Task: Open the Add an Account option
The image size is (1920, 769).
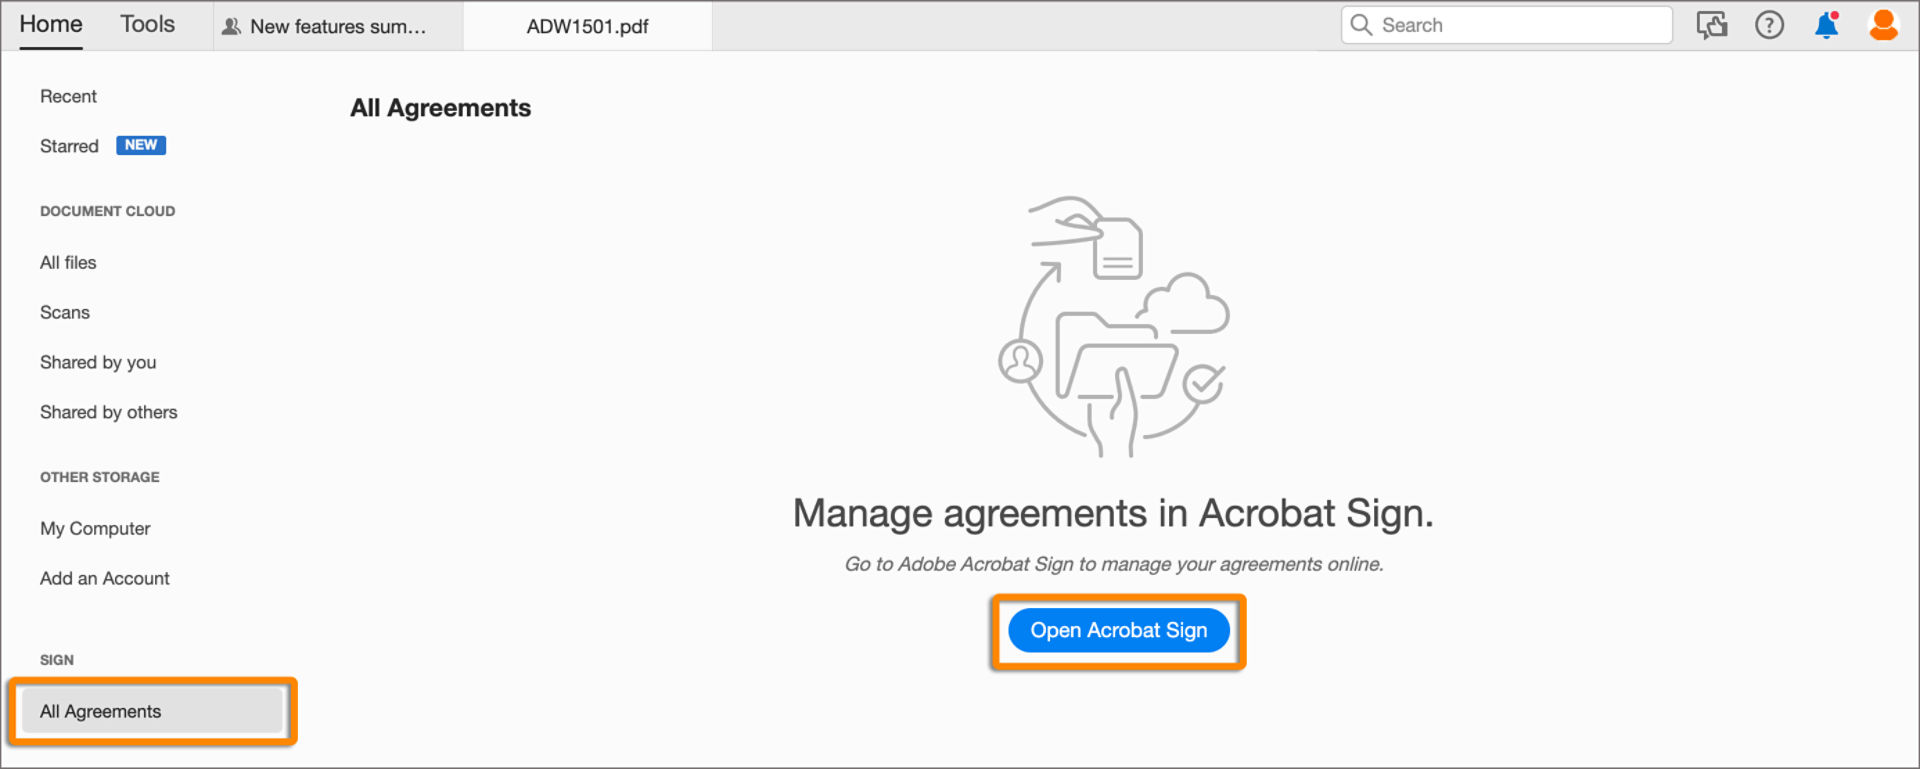Action: [104, 578]
